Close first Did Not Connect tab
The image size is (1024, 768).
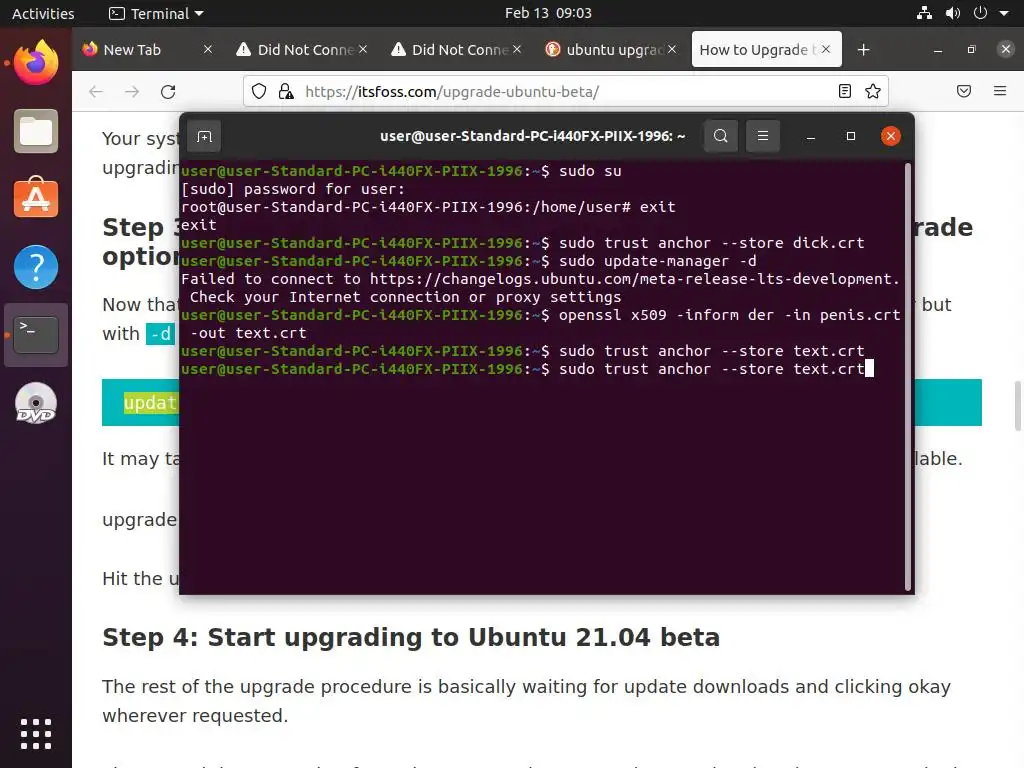coord(363,50)
